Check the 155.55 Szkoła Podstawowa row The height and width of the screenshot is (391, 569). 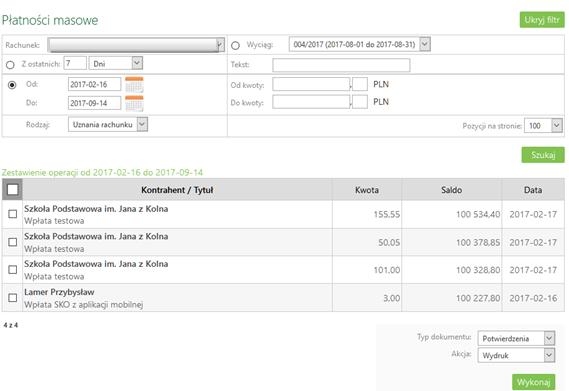click(13, 214)
